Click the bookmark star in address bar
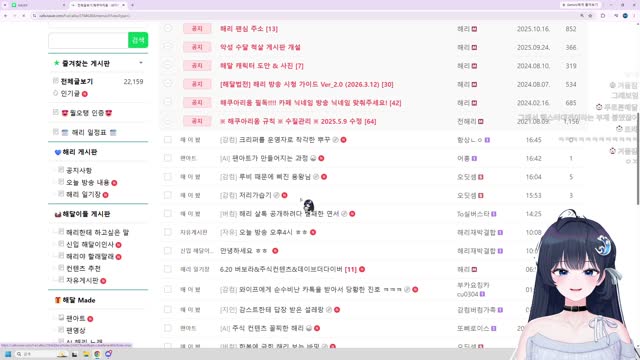 pyautogui.click(x=590, y=16)
